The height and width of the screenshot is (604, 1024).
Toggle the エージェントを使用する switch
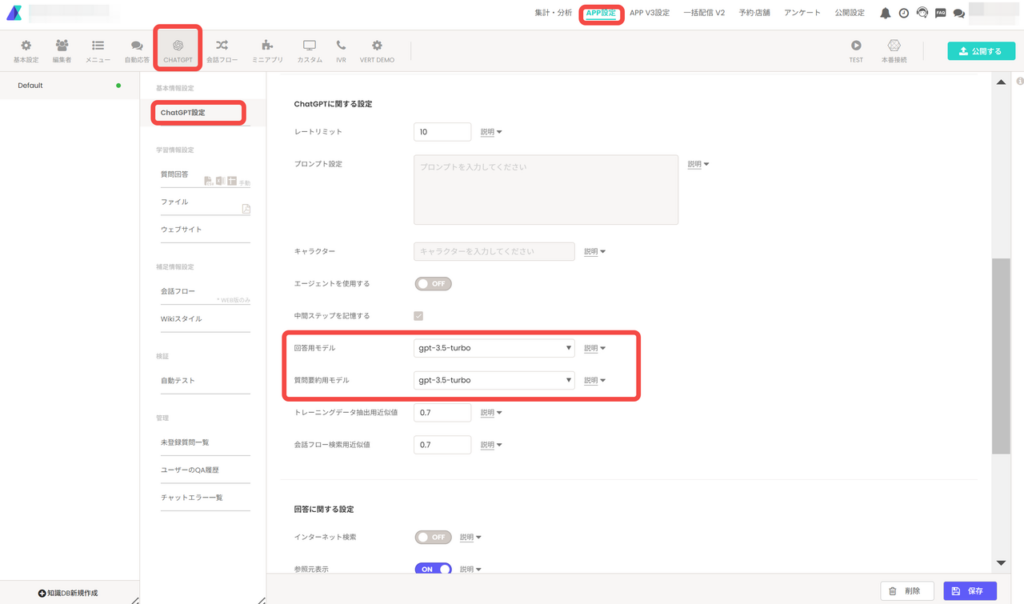click(433, 284)
